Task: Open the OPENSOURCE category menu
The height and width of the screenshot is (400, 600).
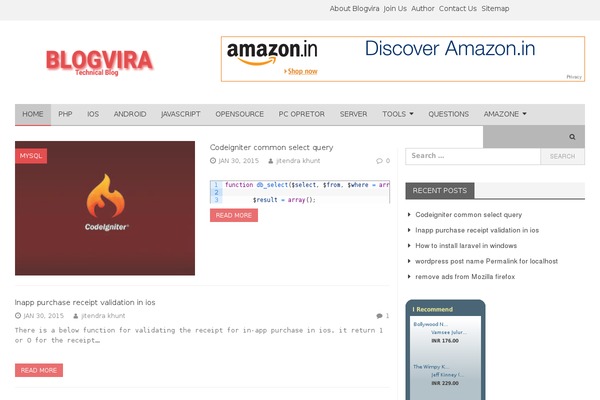Action: pos(240,114)
